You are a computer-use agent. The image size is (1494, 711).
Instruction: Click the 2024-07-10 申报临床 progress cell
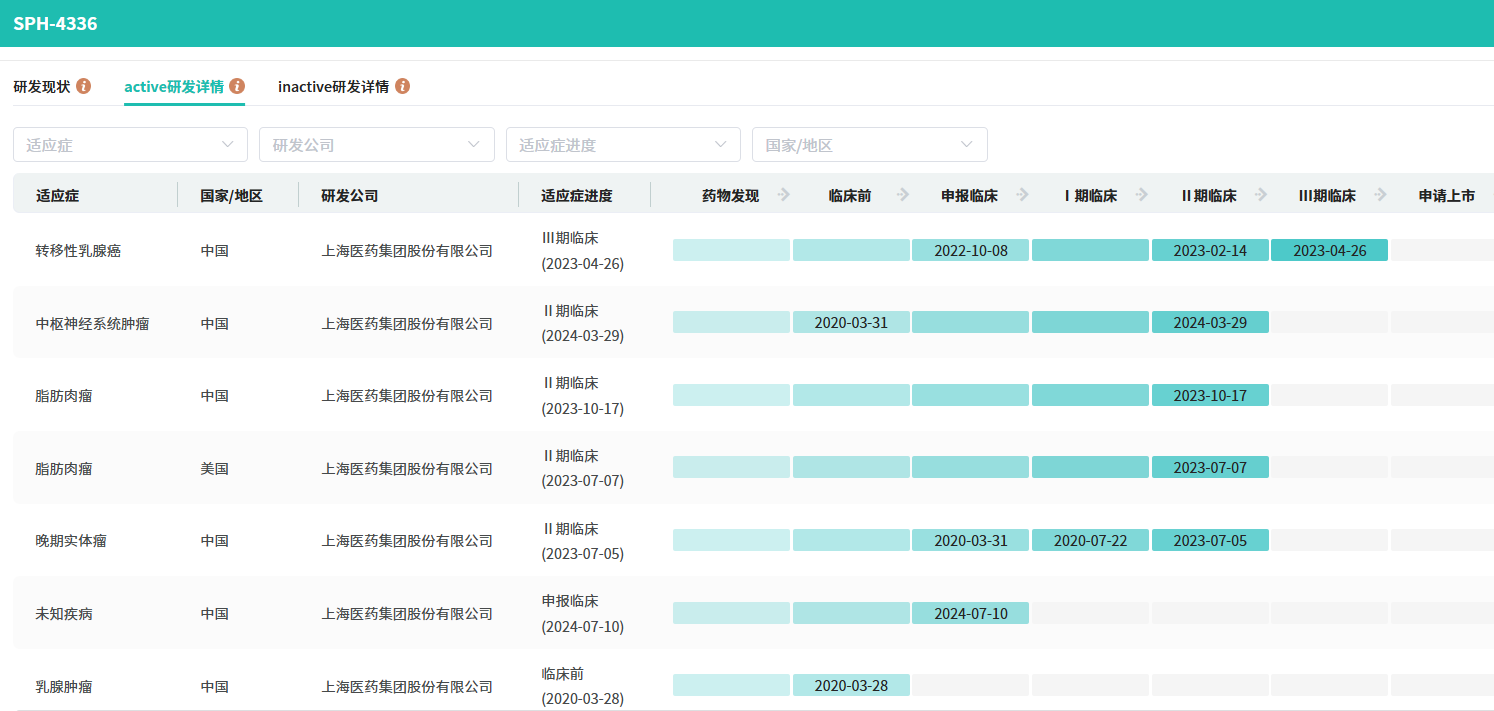[x=970, y=614]
